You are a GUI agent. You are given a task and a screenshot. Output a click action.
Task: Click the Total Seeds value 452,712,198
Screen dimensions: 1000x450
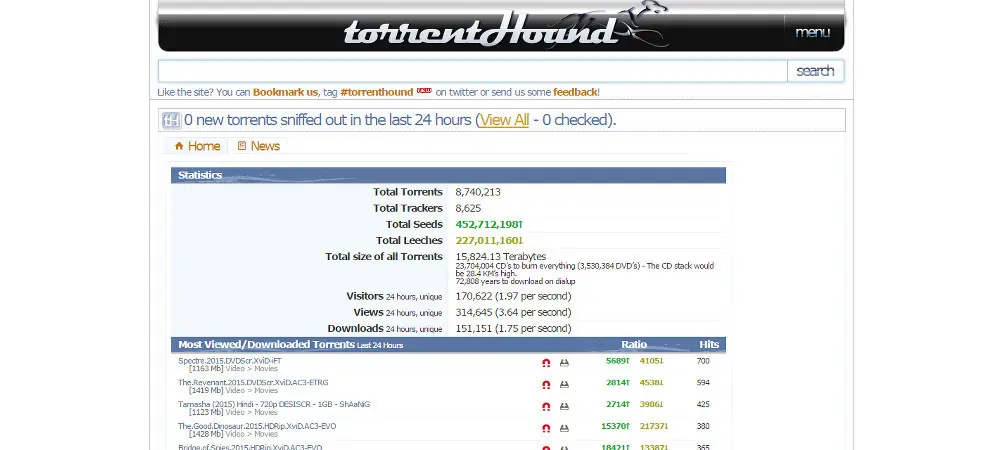tap(489, 224)
